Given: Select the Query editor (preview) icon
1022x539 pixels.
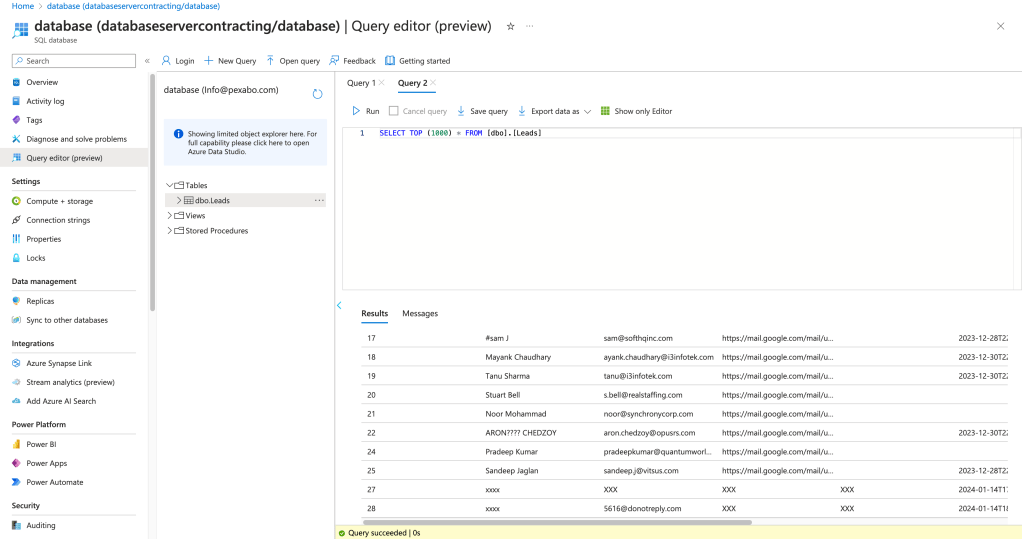Looking at the screenshot, I should 16,158.
